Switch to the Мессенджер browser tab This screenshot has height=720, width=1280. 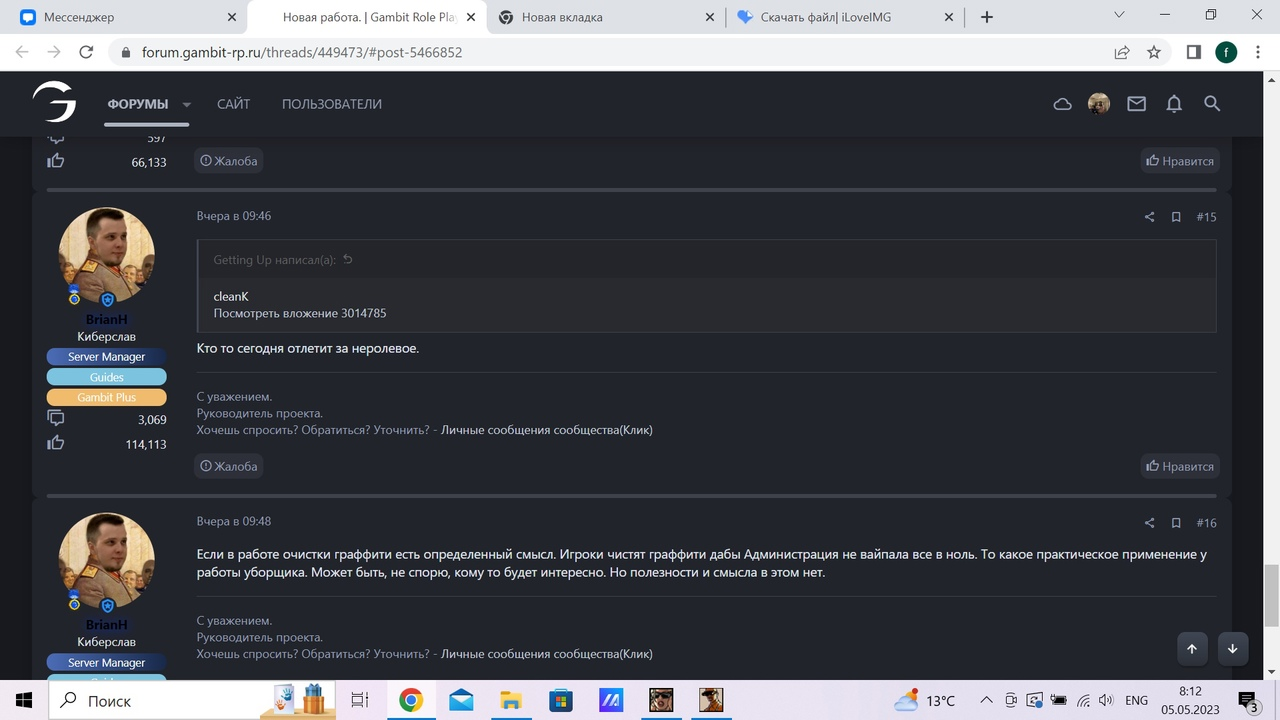click(x=120, y=17)
